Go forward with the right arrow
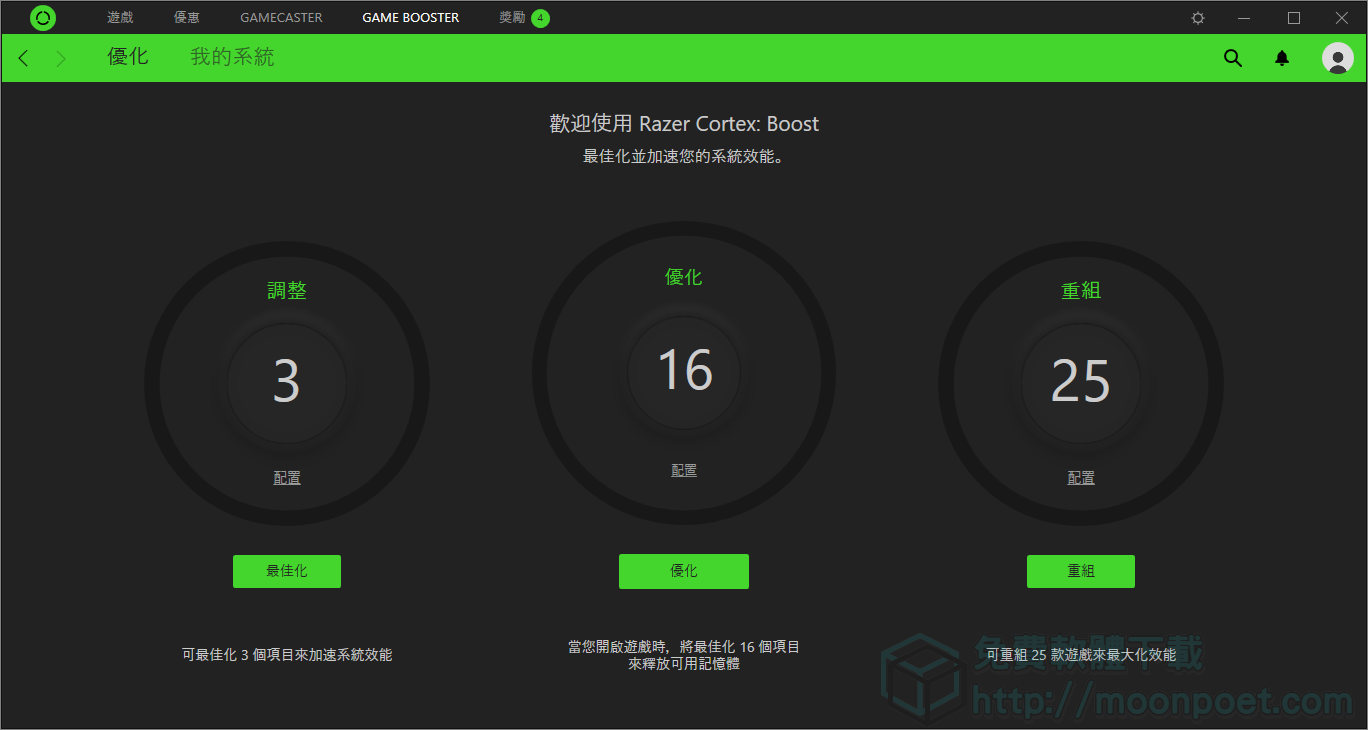Screen dimensions: 1368x730 [61, 58]
